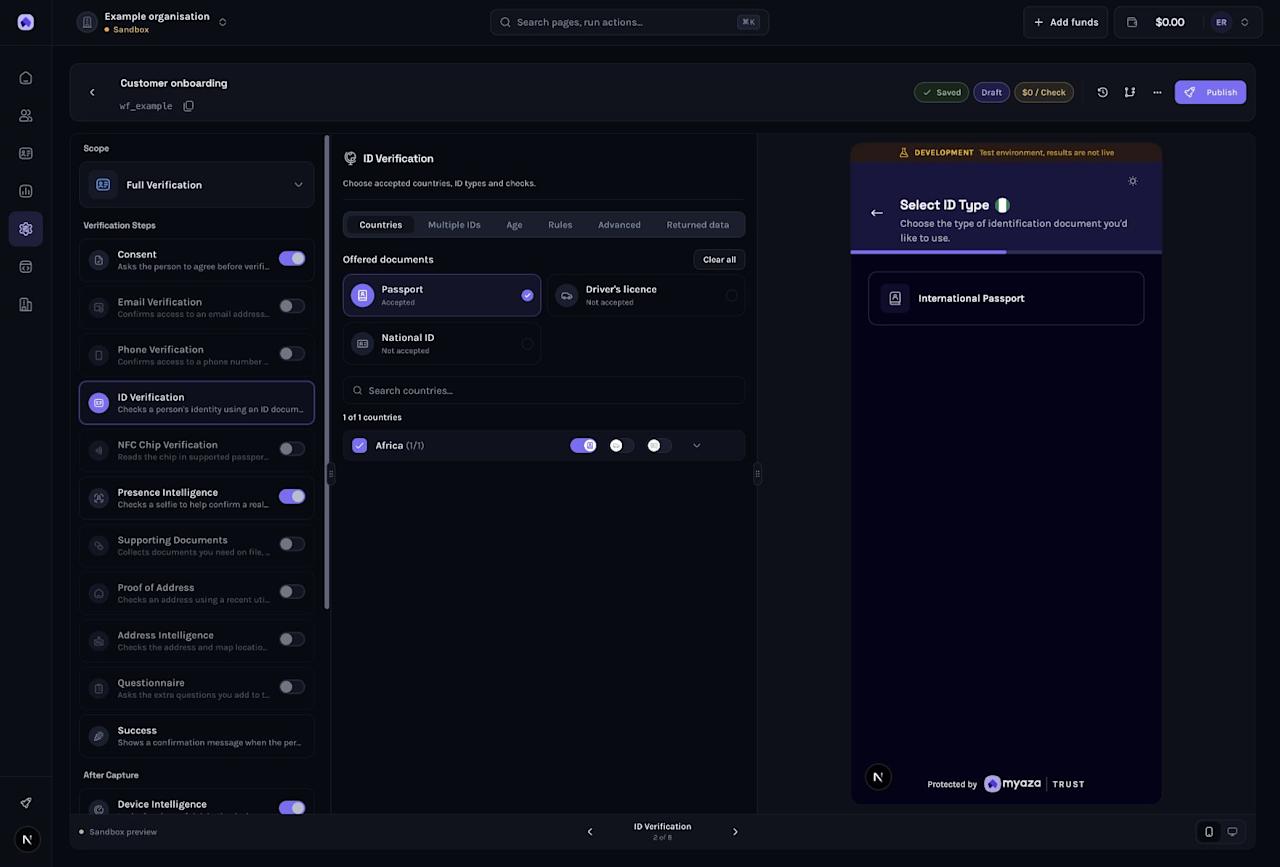Expand the Africa countries row
This screenshot has height=867, width=1280.
pyautogui.click(x=697, y=446)
